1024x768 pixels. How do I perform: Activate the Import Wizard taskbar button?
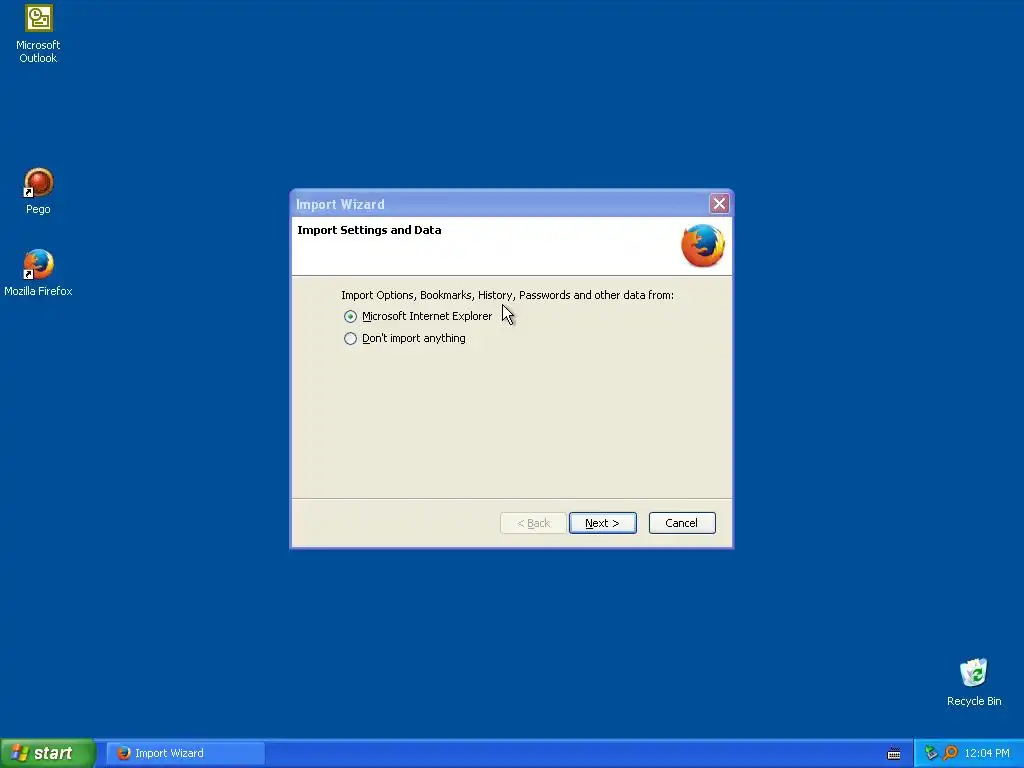pyautogui.click(x=185, y=753)
